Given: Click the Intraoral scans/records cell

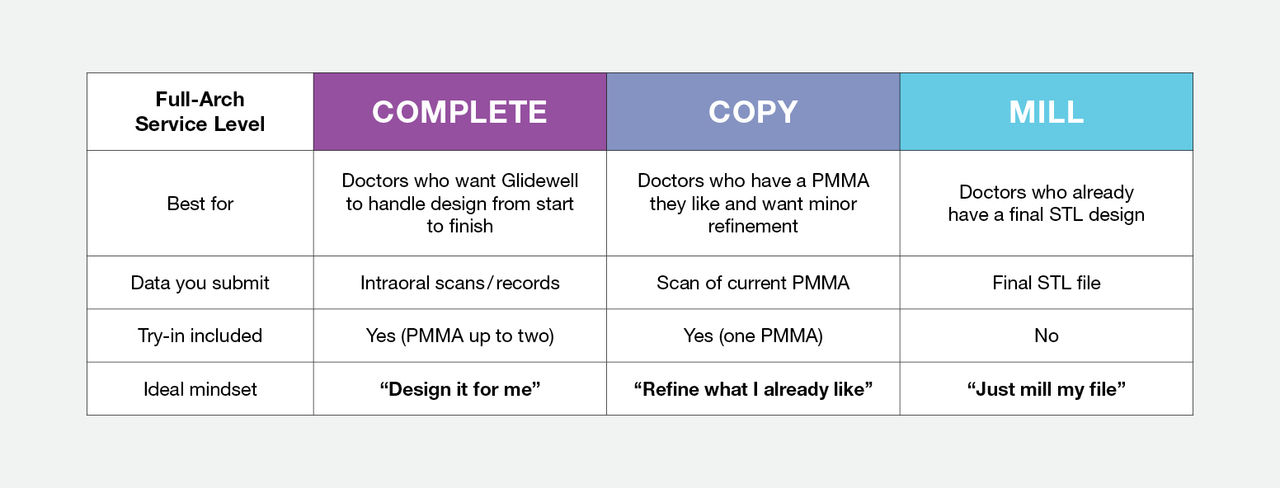Looking at the screenshot, I should 459,283.
